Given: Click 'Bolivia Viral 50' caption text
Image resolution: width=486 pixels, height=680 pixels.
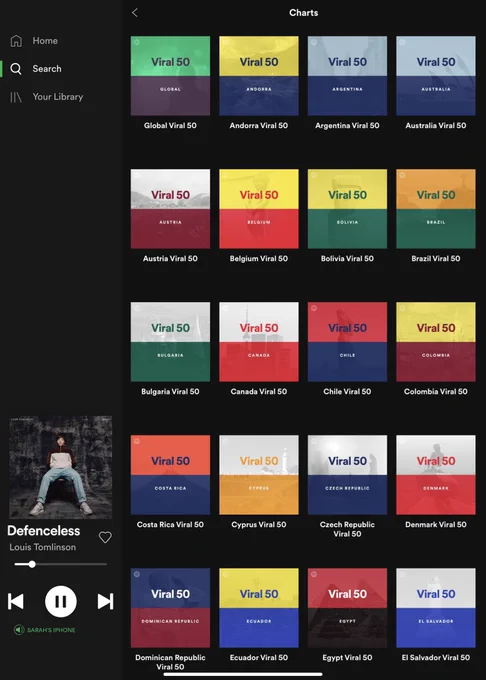Looking at the screenshot, I should click(347, 258).
